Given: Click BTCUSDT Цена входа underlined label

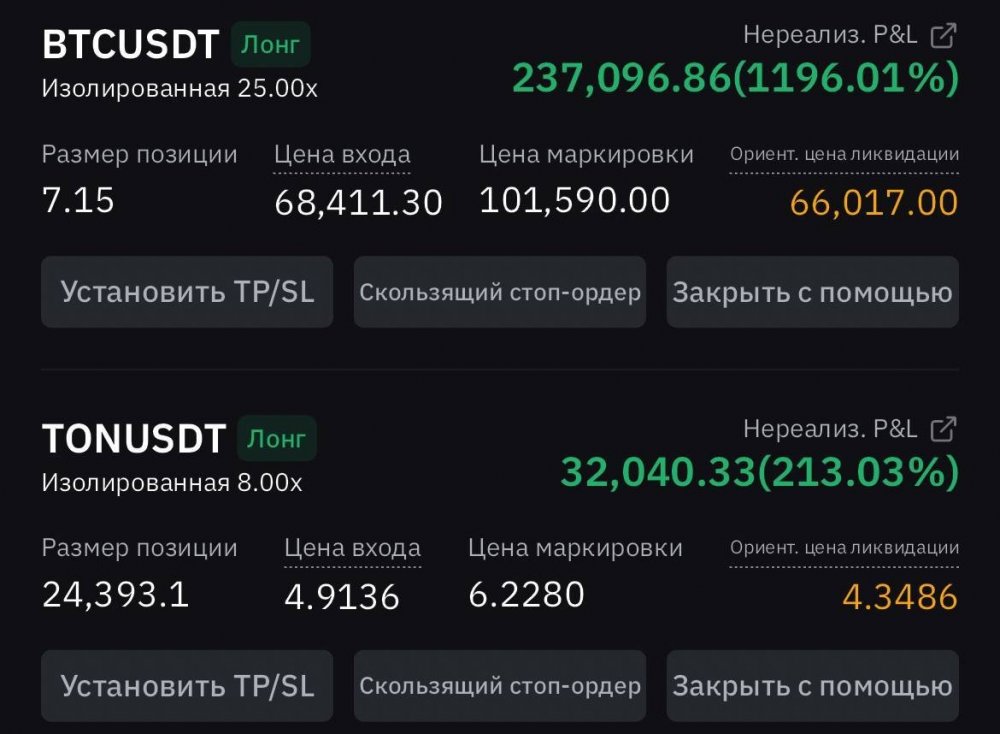Looking at the screenshot, I should [x=342, y=155].
